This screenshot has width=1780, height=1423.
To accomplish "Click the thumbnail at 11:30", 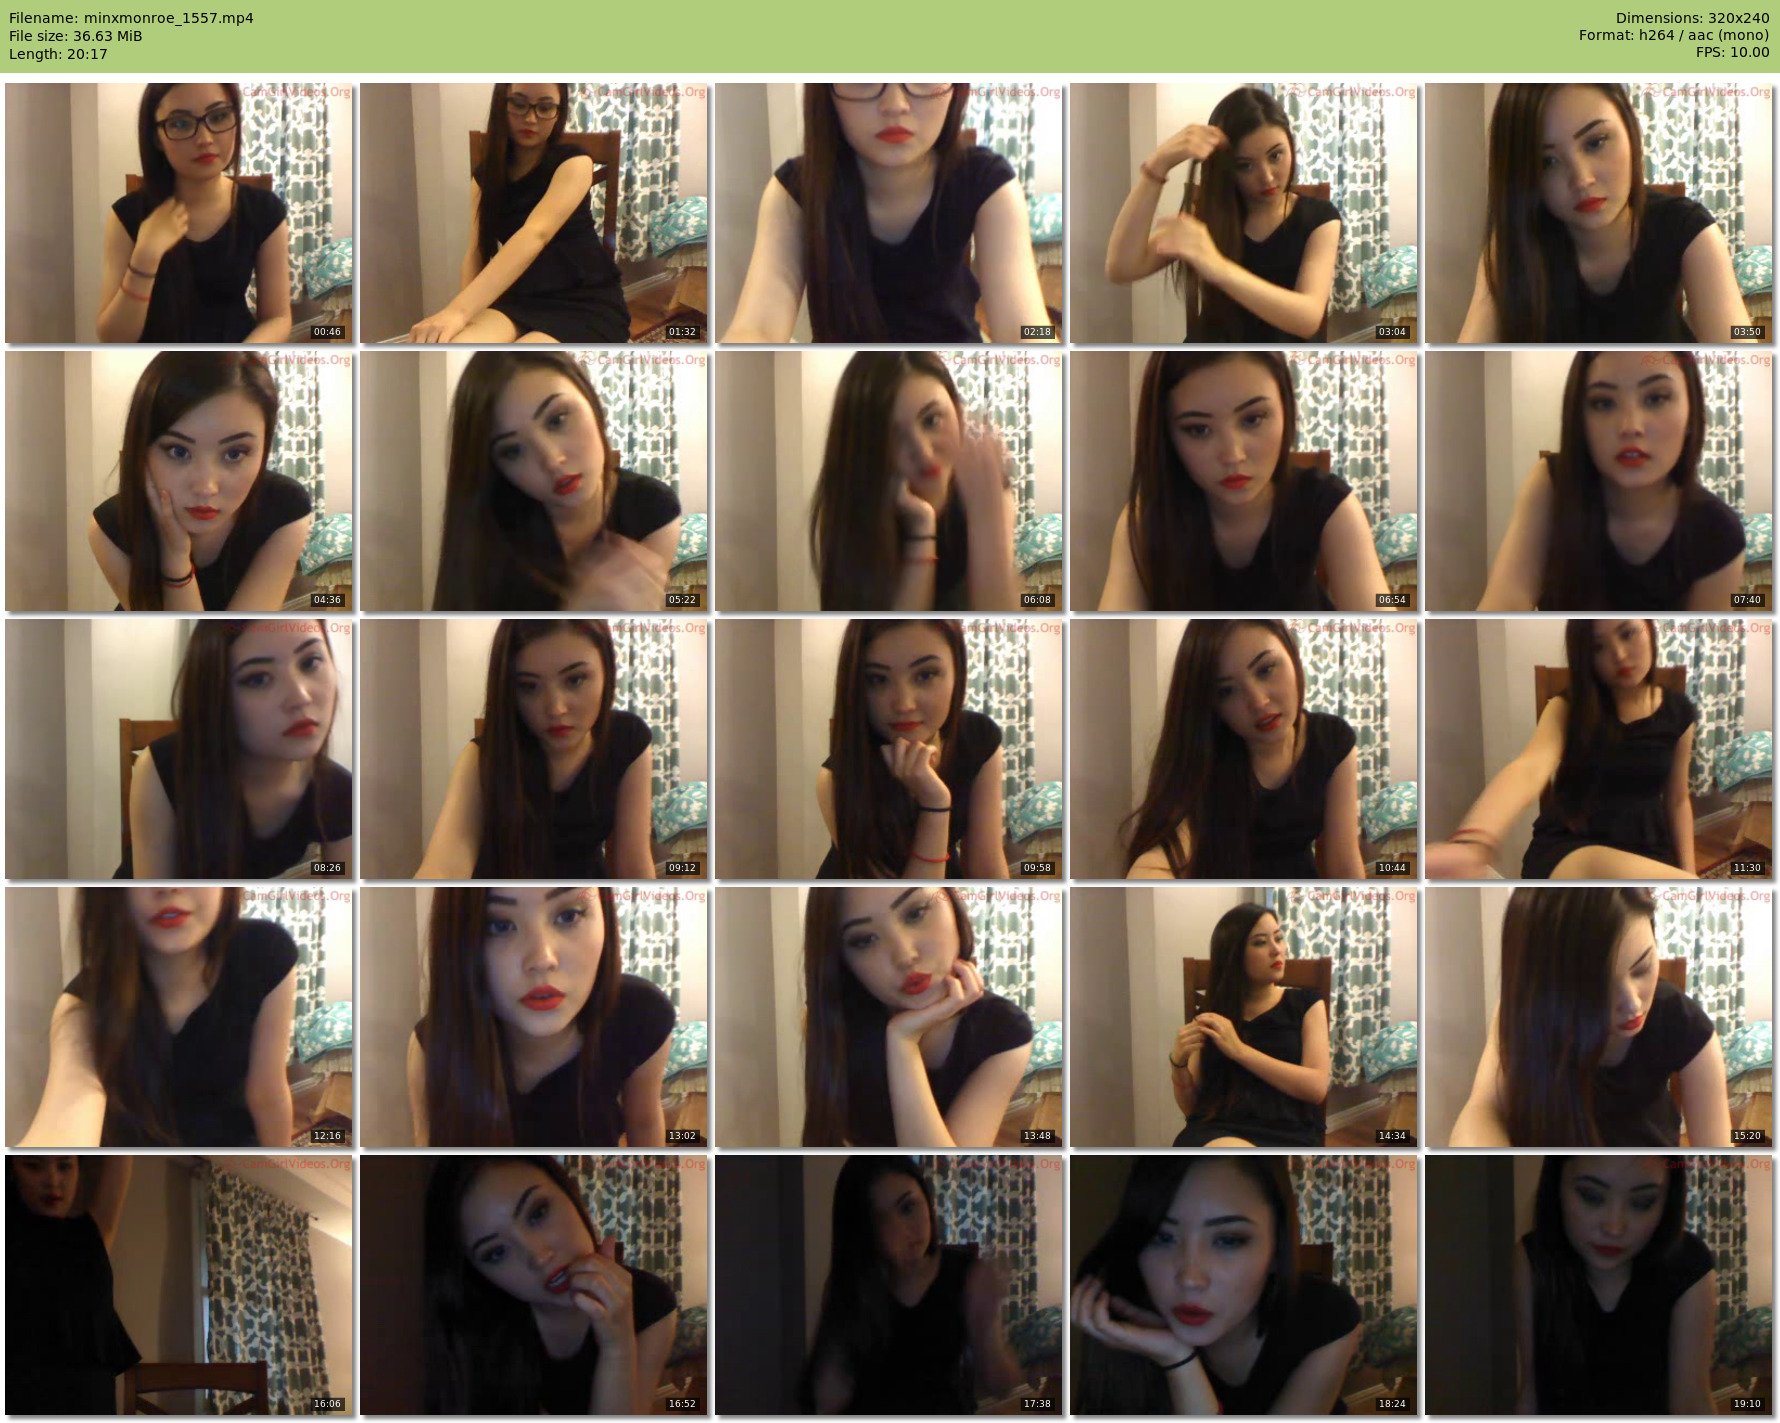I will (1599, 749).
